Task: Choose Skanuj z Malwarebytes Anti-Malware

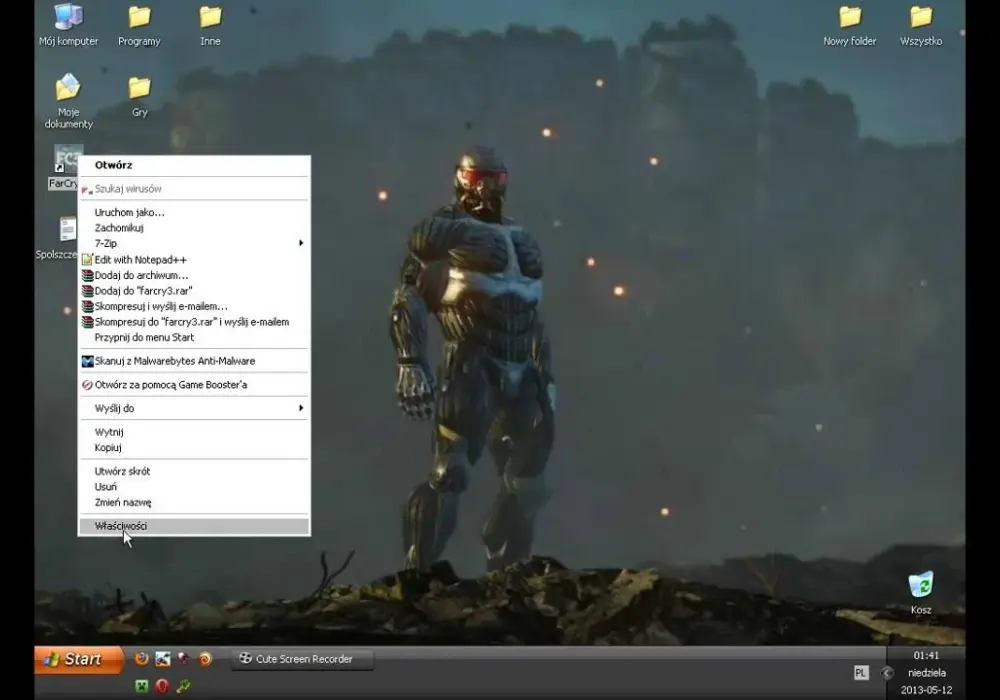Action: [x=194, y=361]
